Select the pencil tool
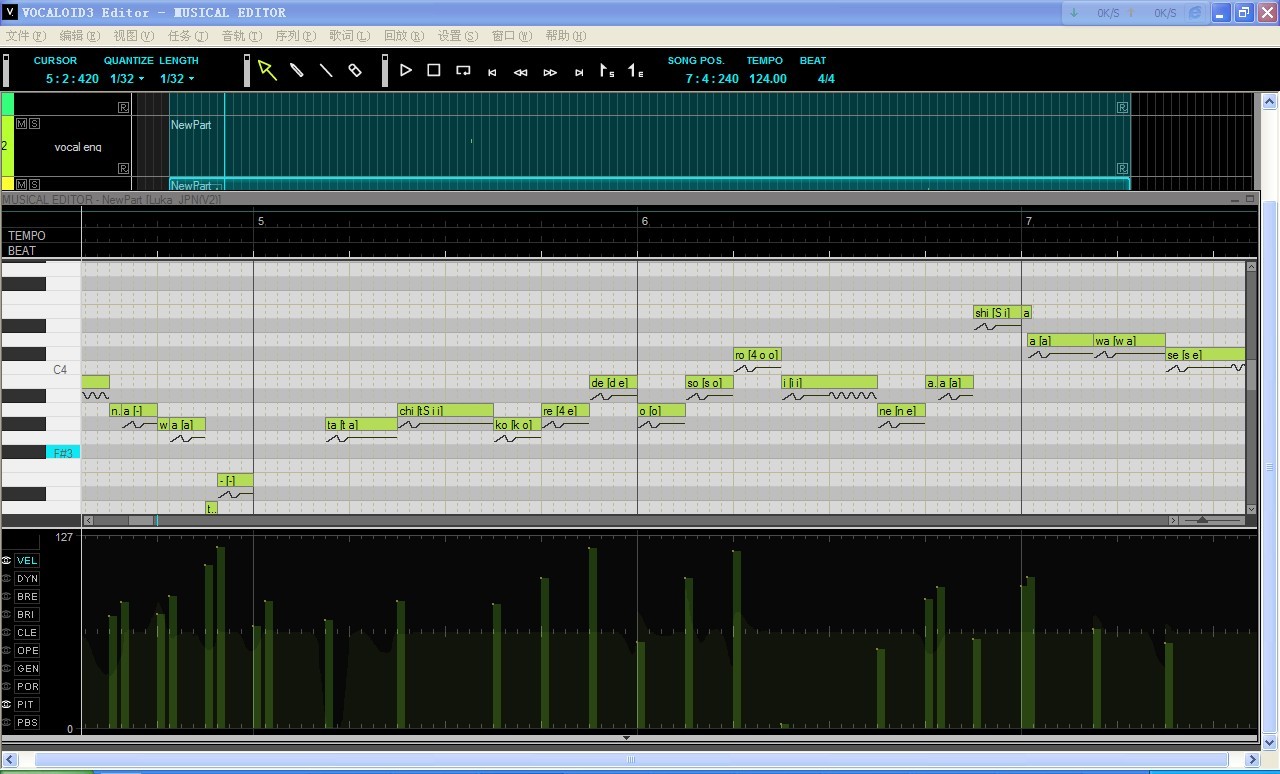 click(x=297, y=70)
